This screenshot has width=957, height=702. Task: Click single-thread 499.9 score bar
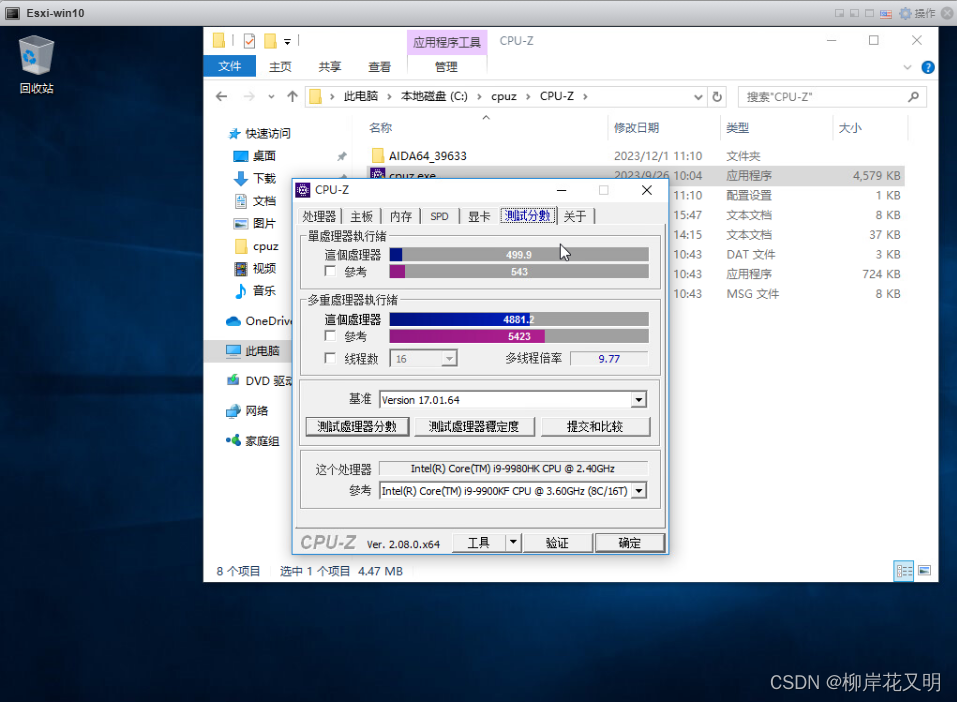click(x=519, y=255)
